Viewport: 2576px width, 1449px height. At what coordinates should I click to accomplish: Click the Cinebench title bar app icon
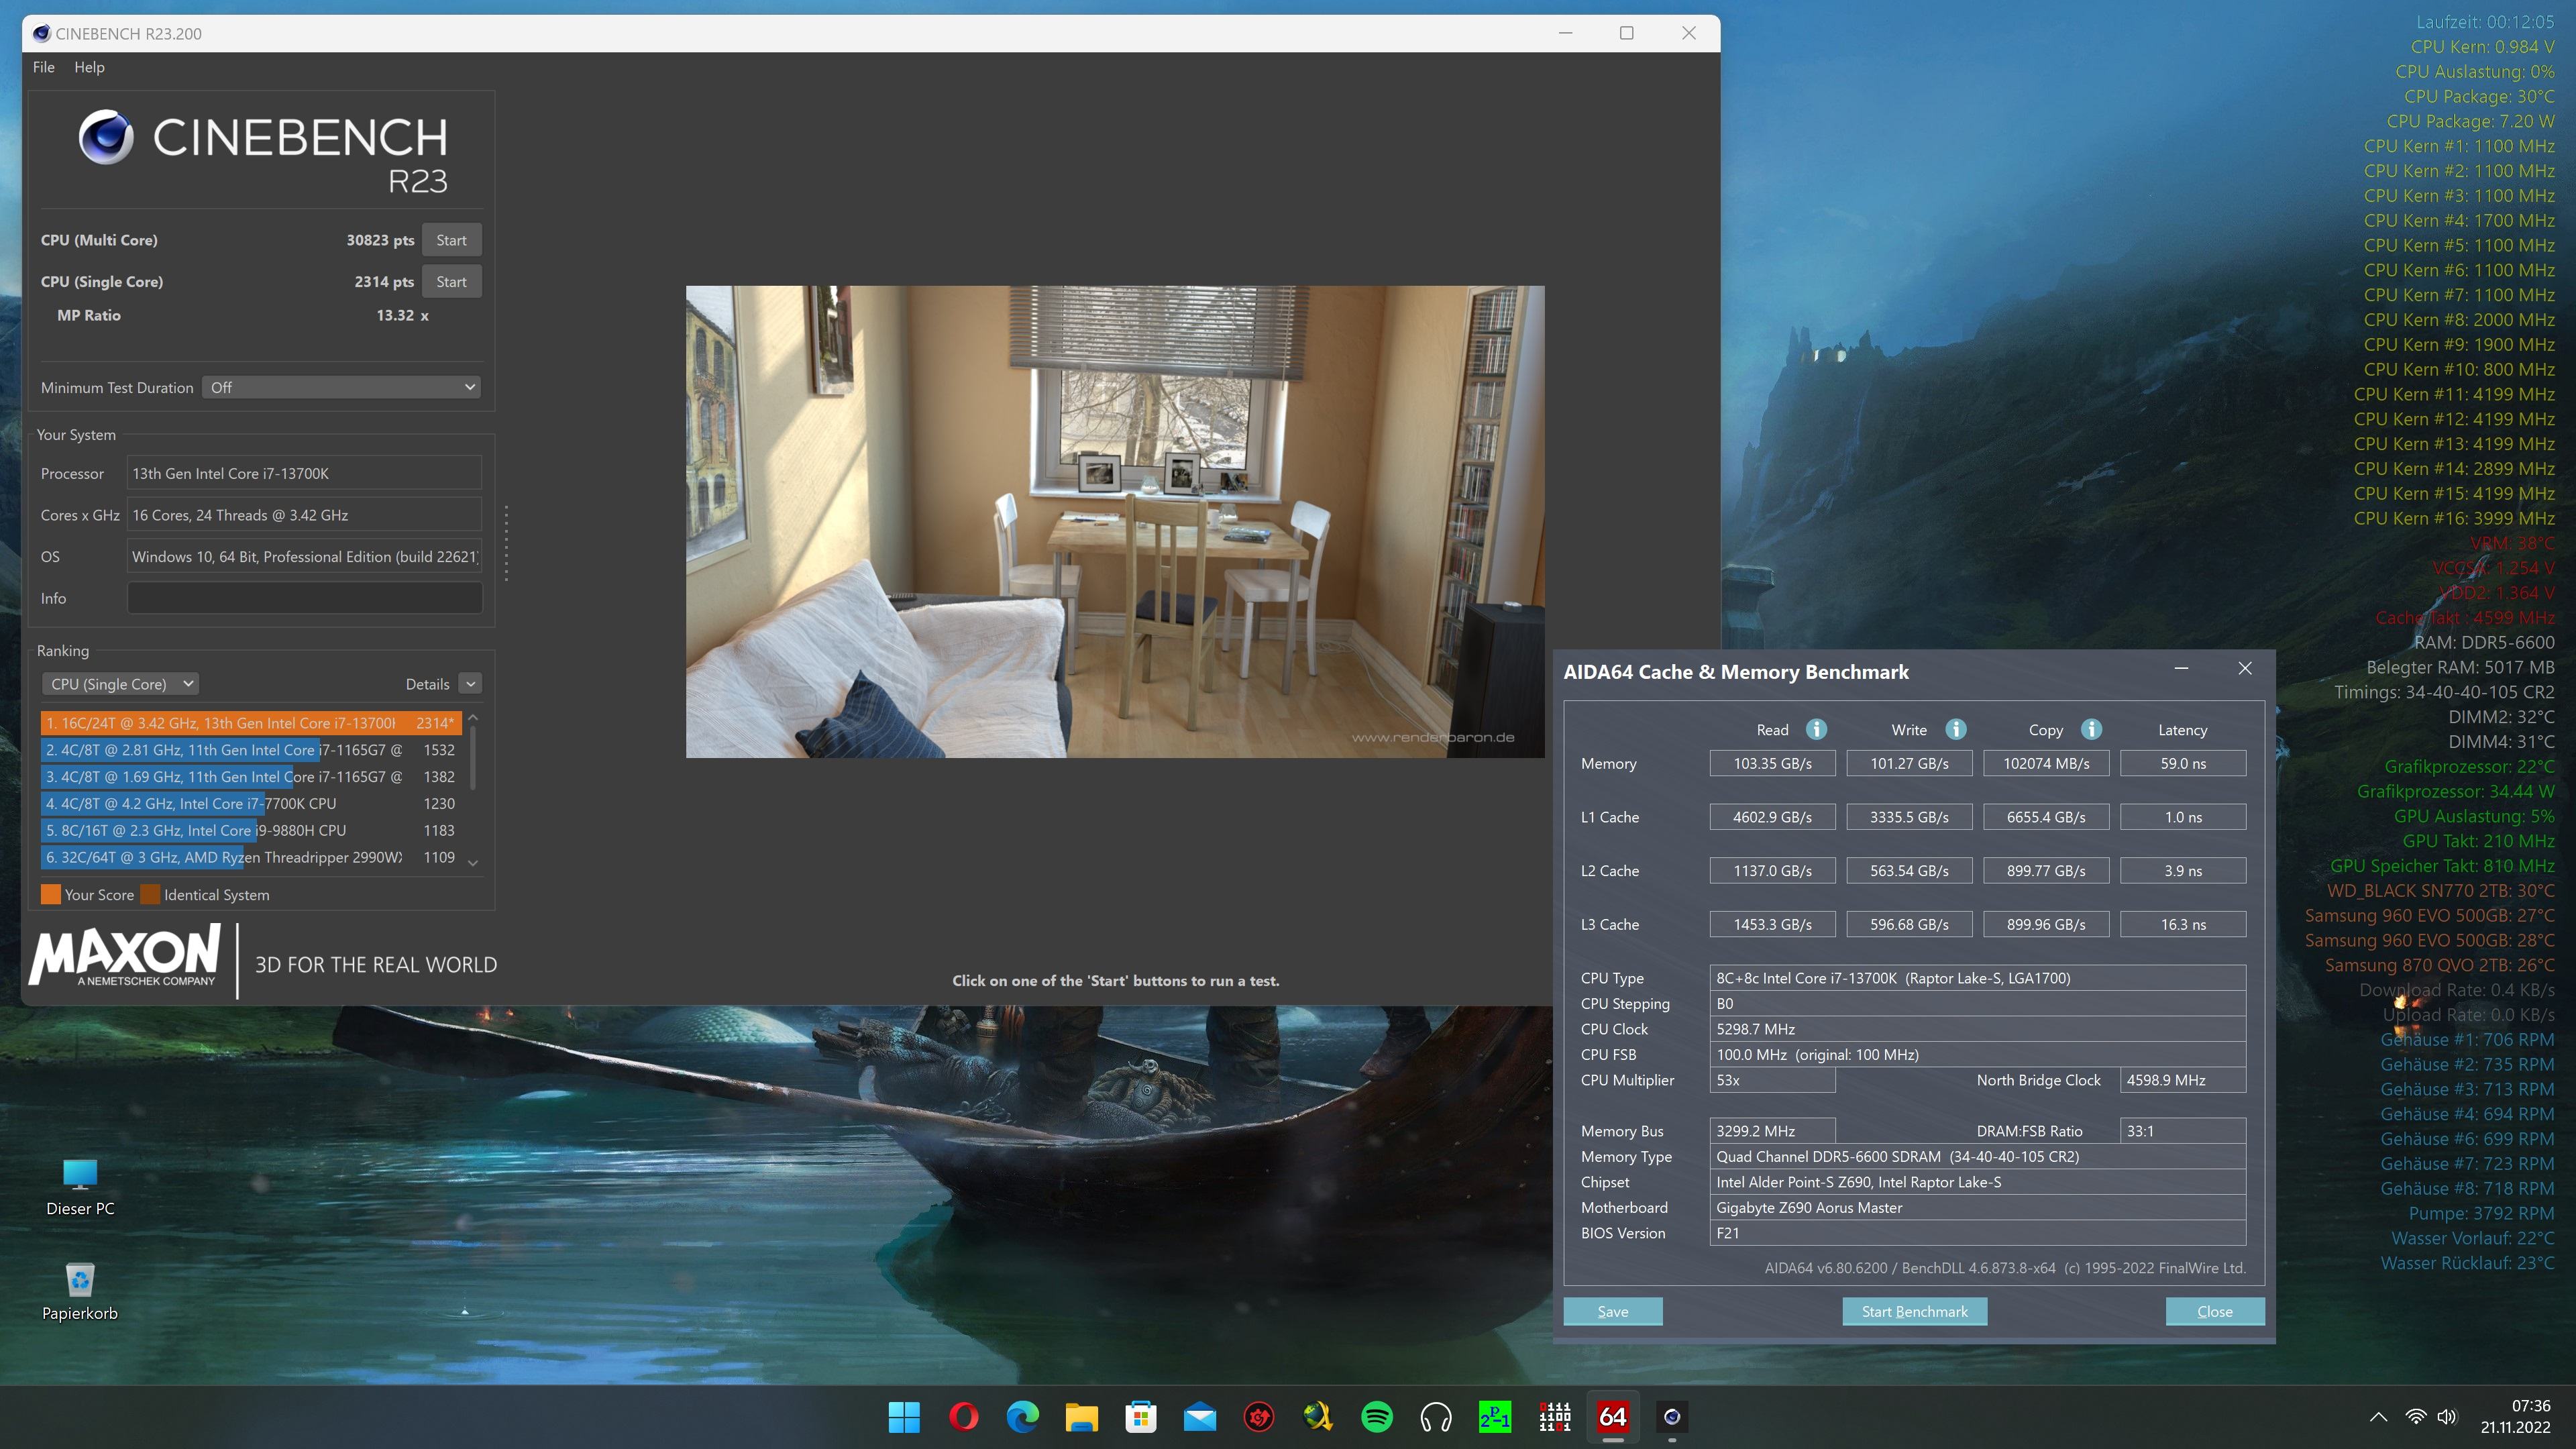[41, 33]
